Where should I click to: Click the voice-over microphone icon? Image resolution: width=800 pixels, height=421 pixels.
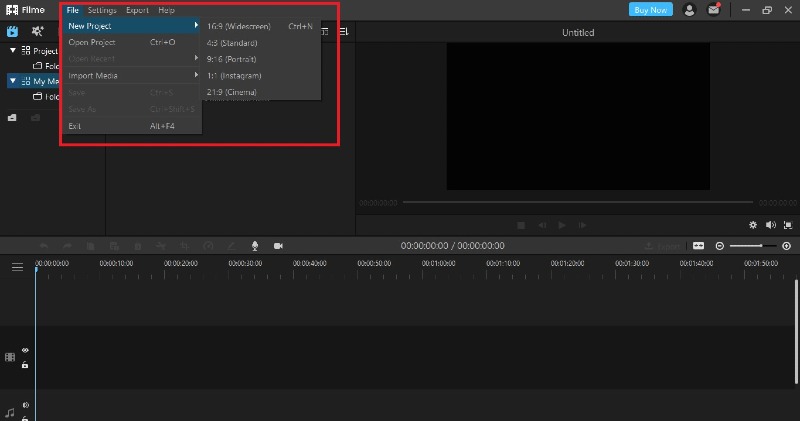coord(255,246)
